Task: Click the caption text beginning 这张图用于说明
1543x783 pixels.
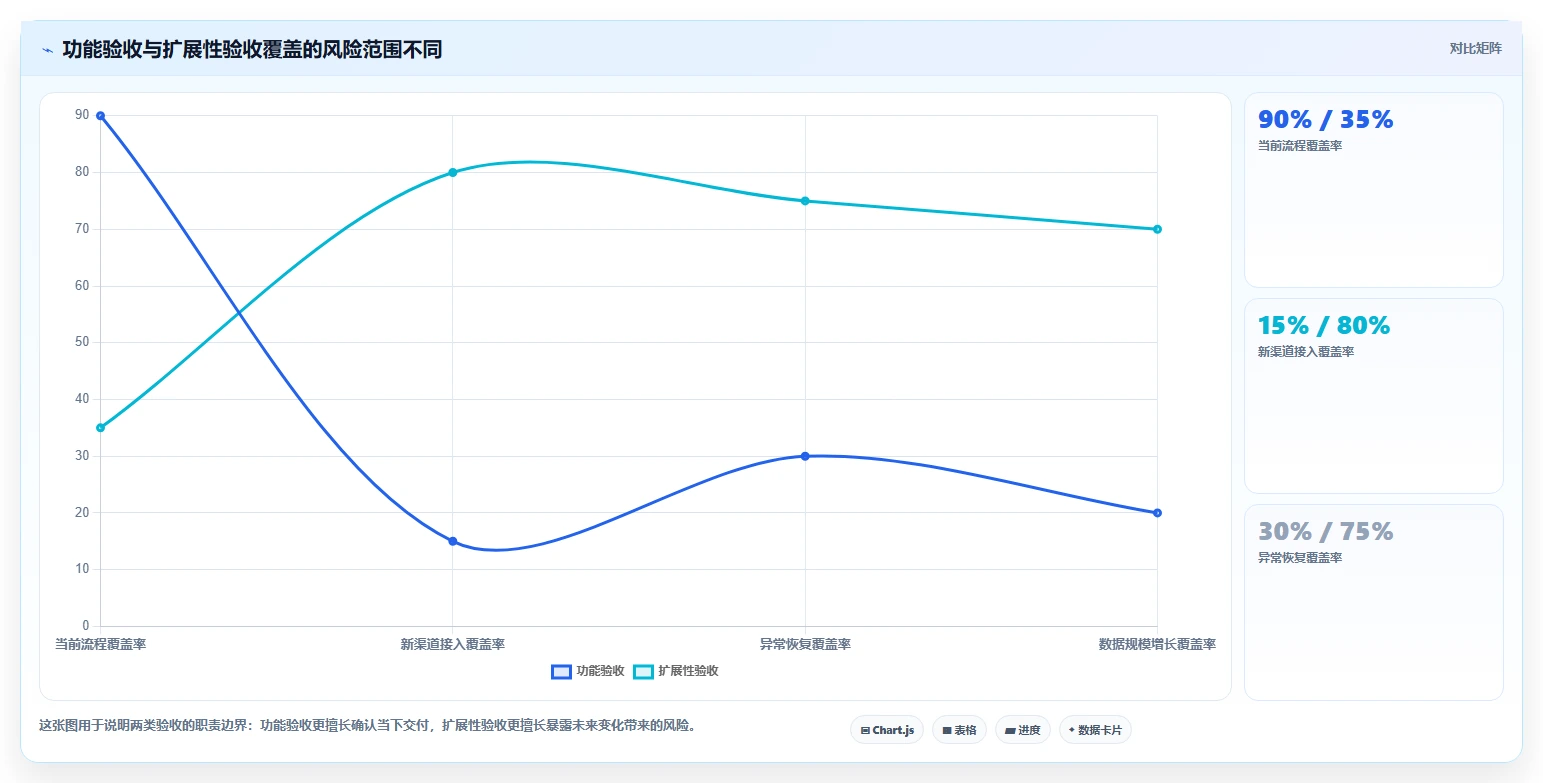Action: (x=367, y=725)
